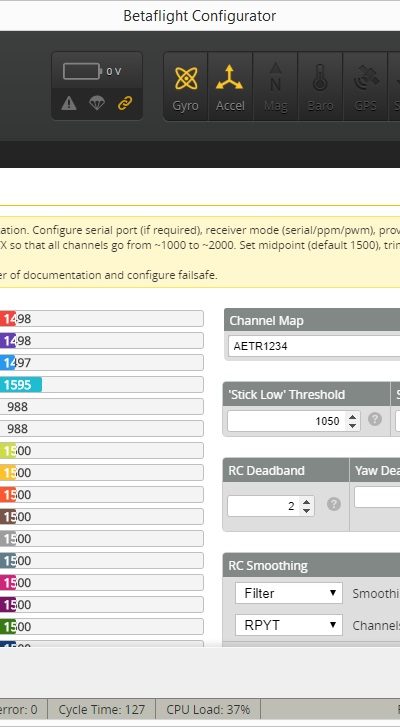Click the dark green channel bar showing 1500
The image size is (400, 727).
coord(102,627)
